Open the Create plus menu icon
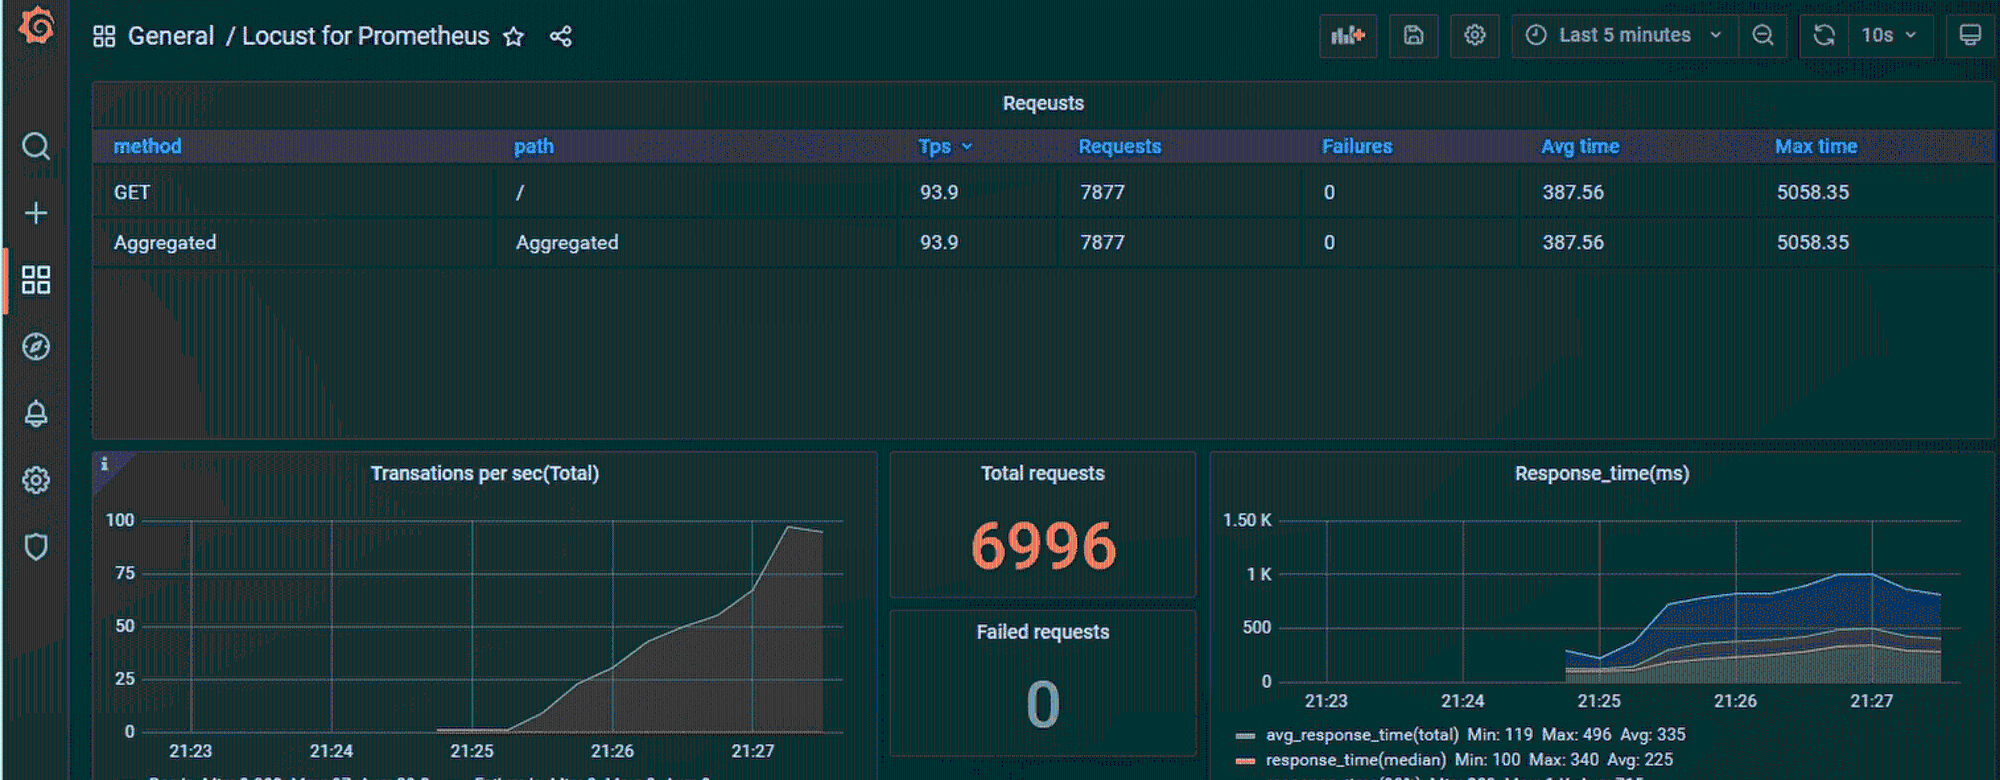The height and width of the screenshot is (780, 2000). tap(36, 213)
